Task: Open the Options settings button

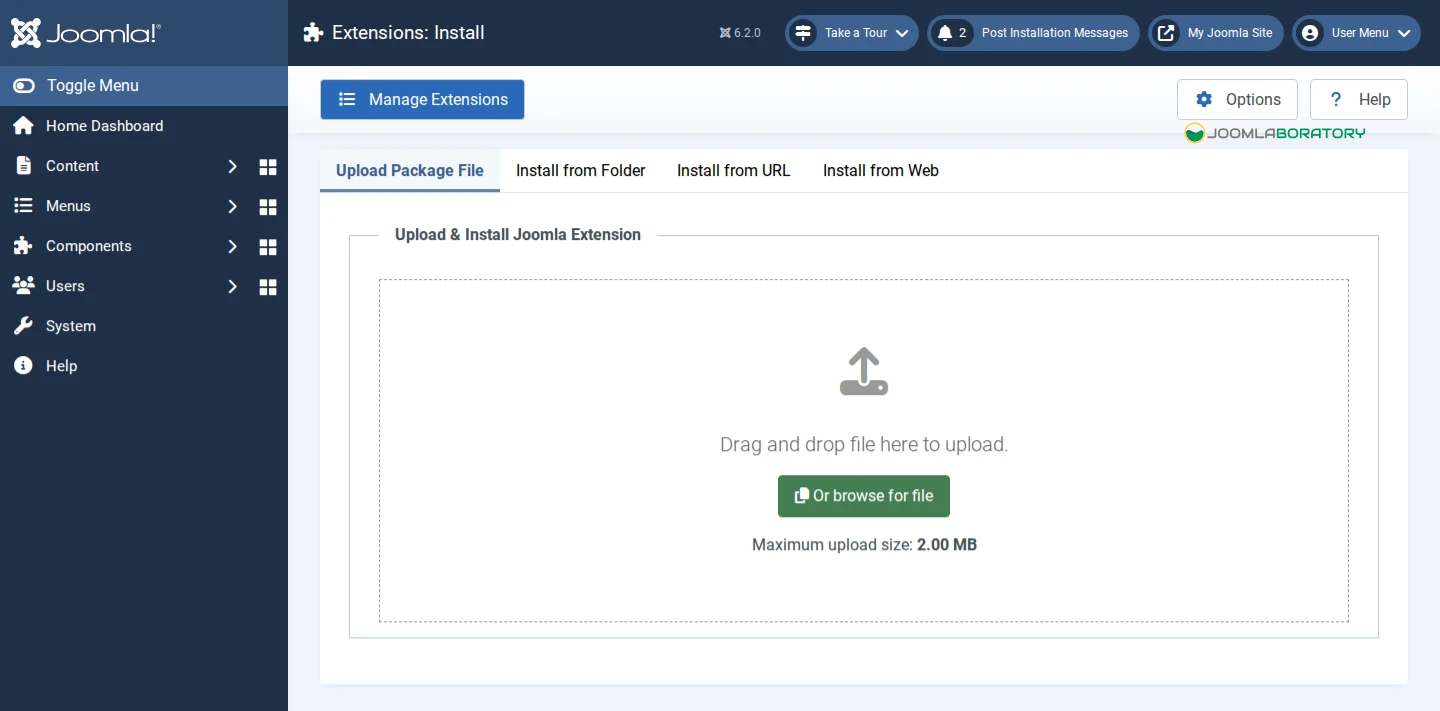Action: (1237, 100)
